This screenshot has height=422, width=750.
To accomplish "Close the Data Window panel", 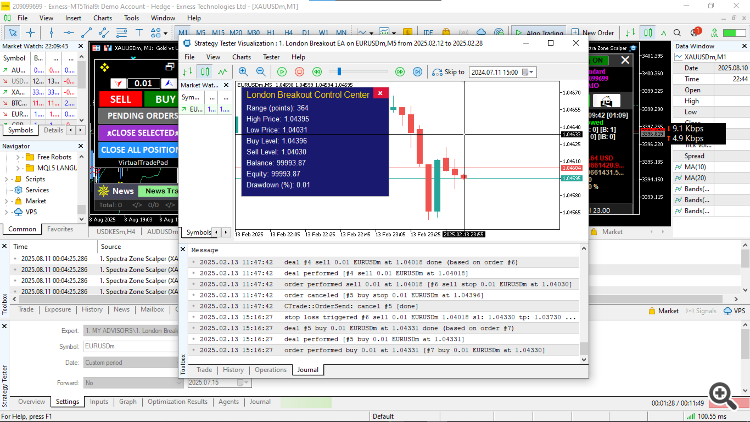I will (x=744, y=46).
